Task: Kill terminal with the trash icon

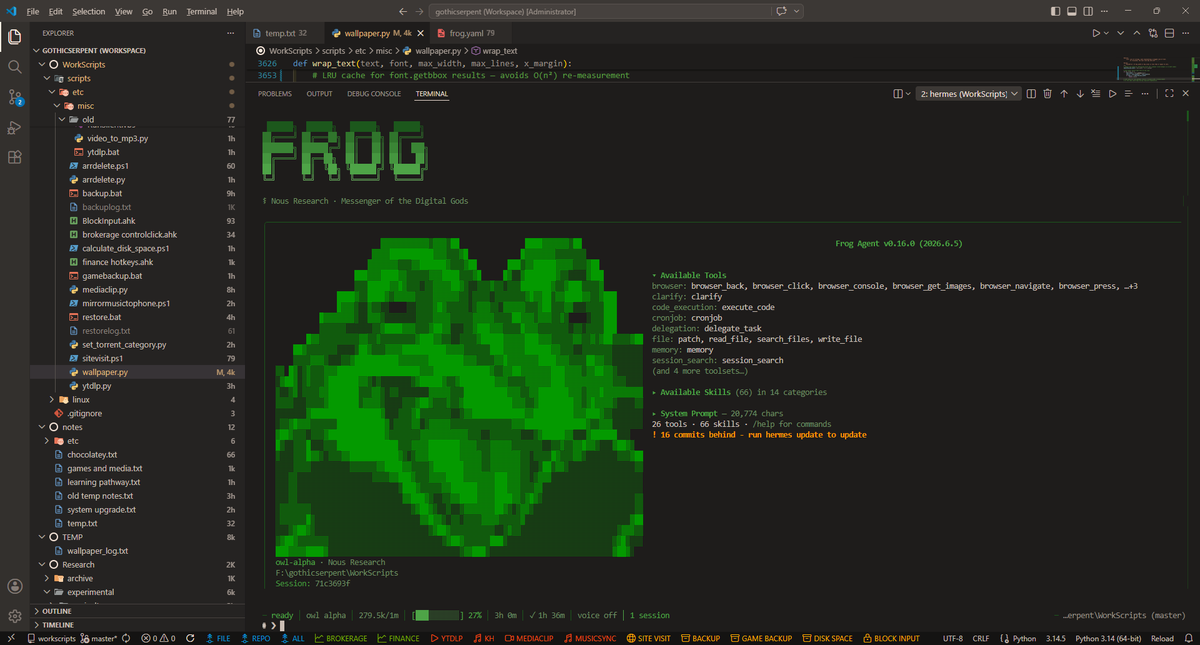Action: [x=1047, y=94]
